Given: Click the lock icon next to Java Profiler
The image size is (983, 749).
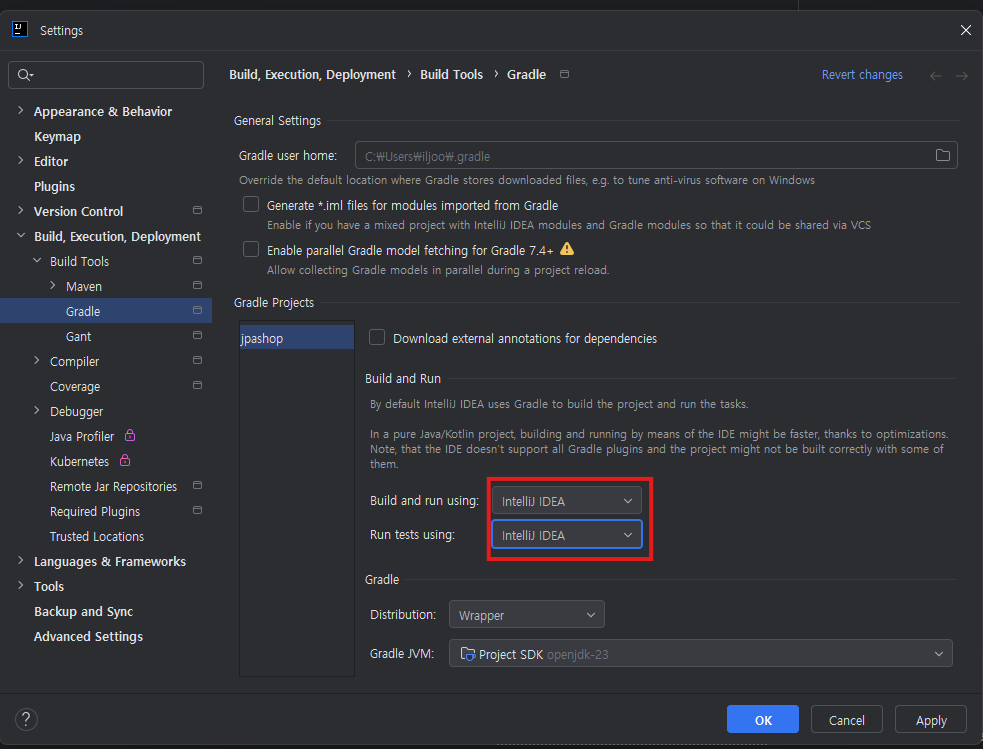Looking at the screenshot, I should click(x=130, y=435).
